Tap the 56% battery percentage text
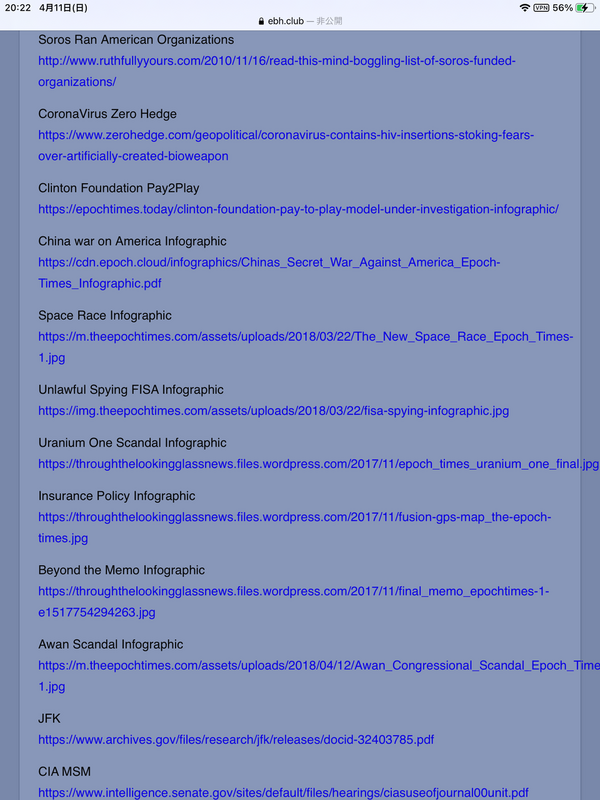This screenshot has width=600, height=800. coord(562,7)
